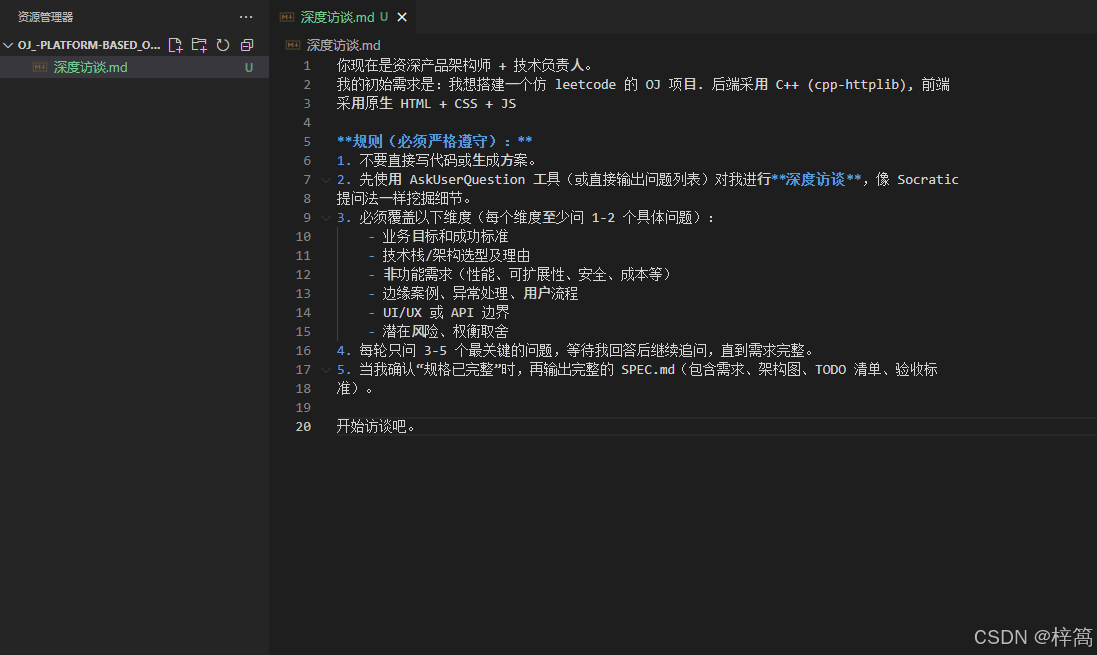
Task: Click the text '每轮只问 3-5 个最关键的问题'
Action: click(455, 350)
